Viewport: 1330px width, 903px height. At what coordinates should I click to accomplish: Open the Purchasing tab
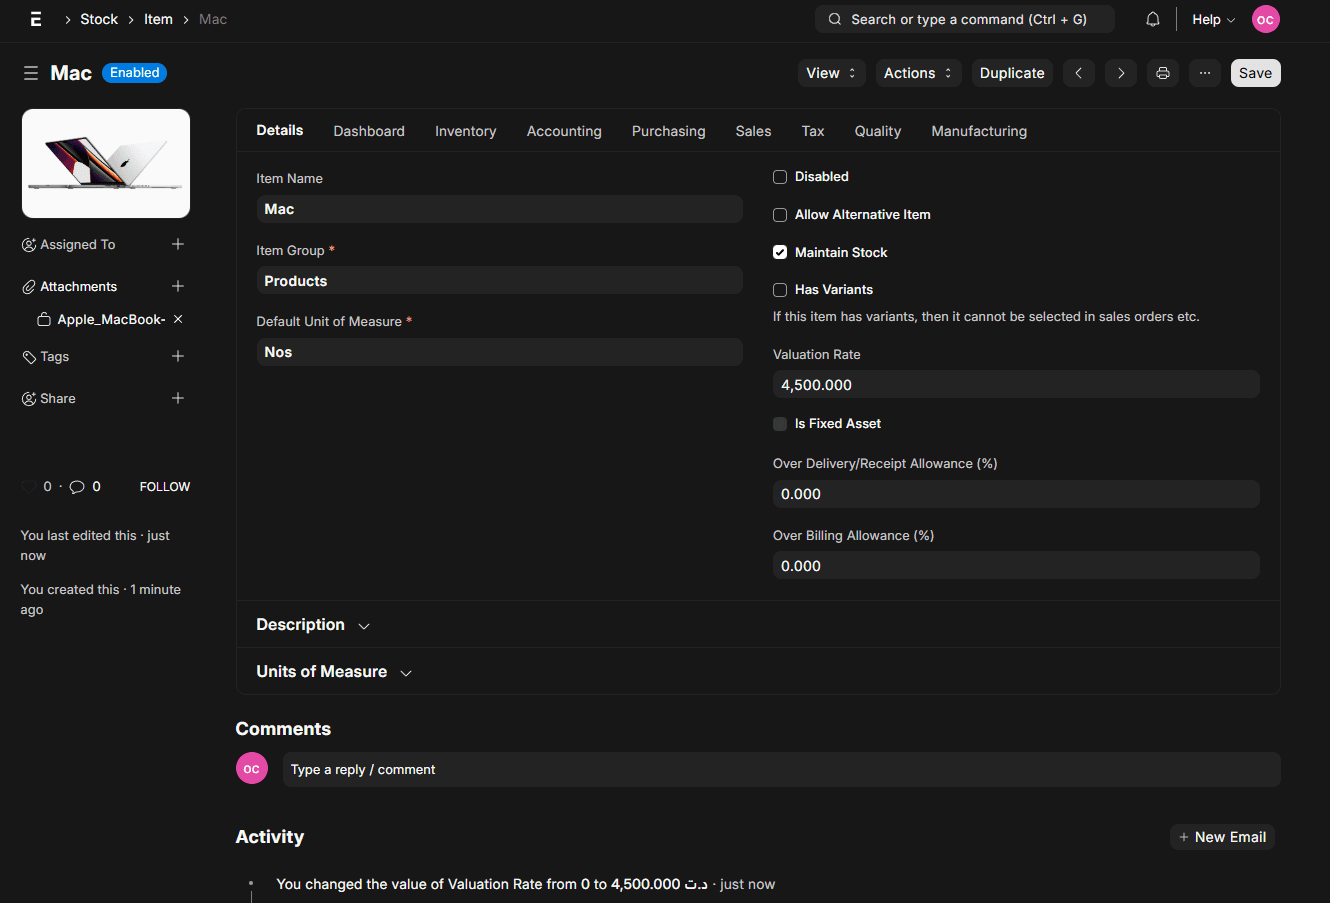click(668, 131)
